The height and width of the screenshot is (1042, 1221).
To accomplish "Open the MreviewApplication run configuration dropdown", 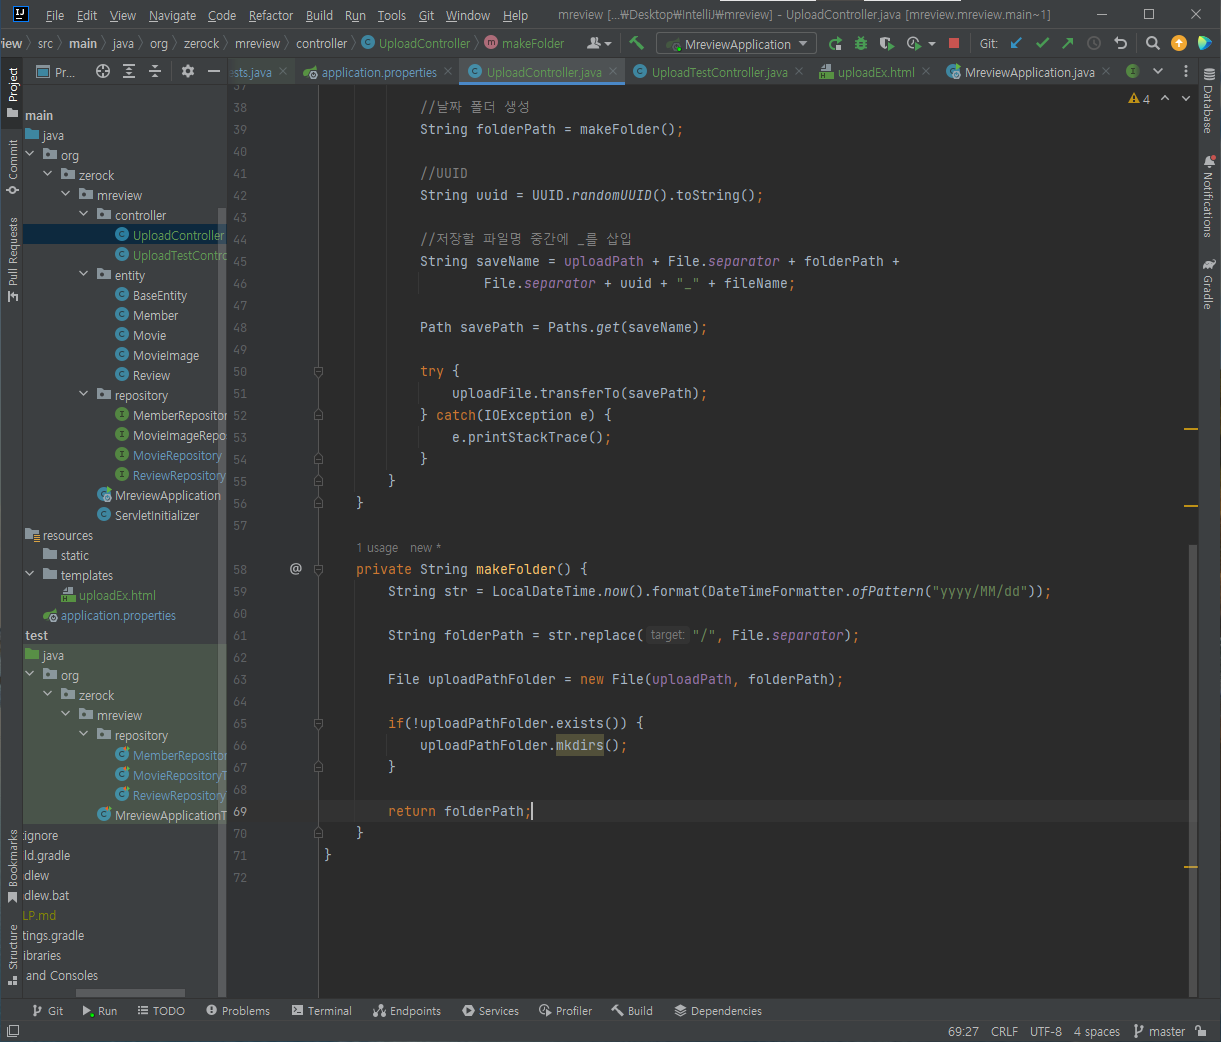I will click(736, 44).
